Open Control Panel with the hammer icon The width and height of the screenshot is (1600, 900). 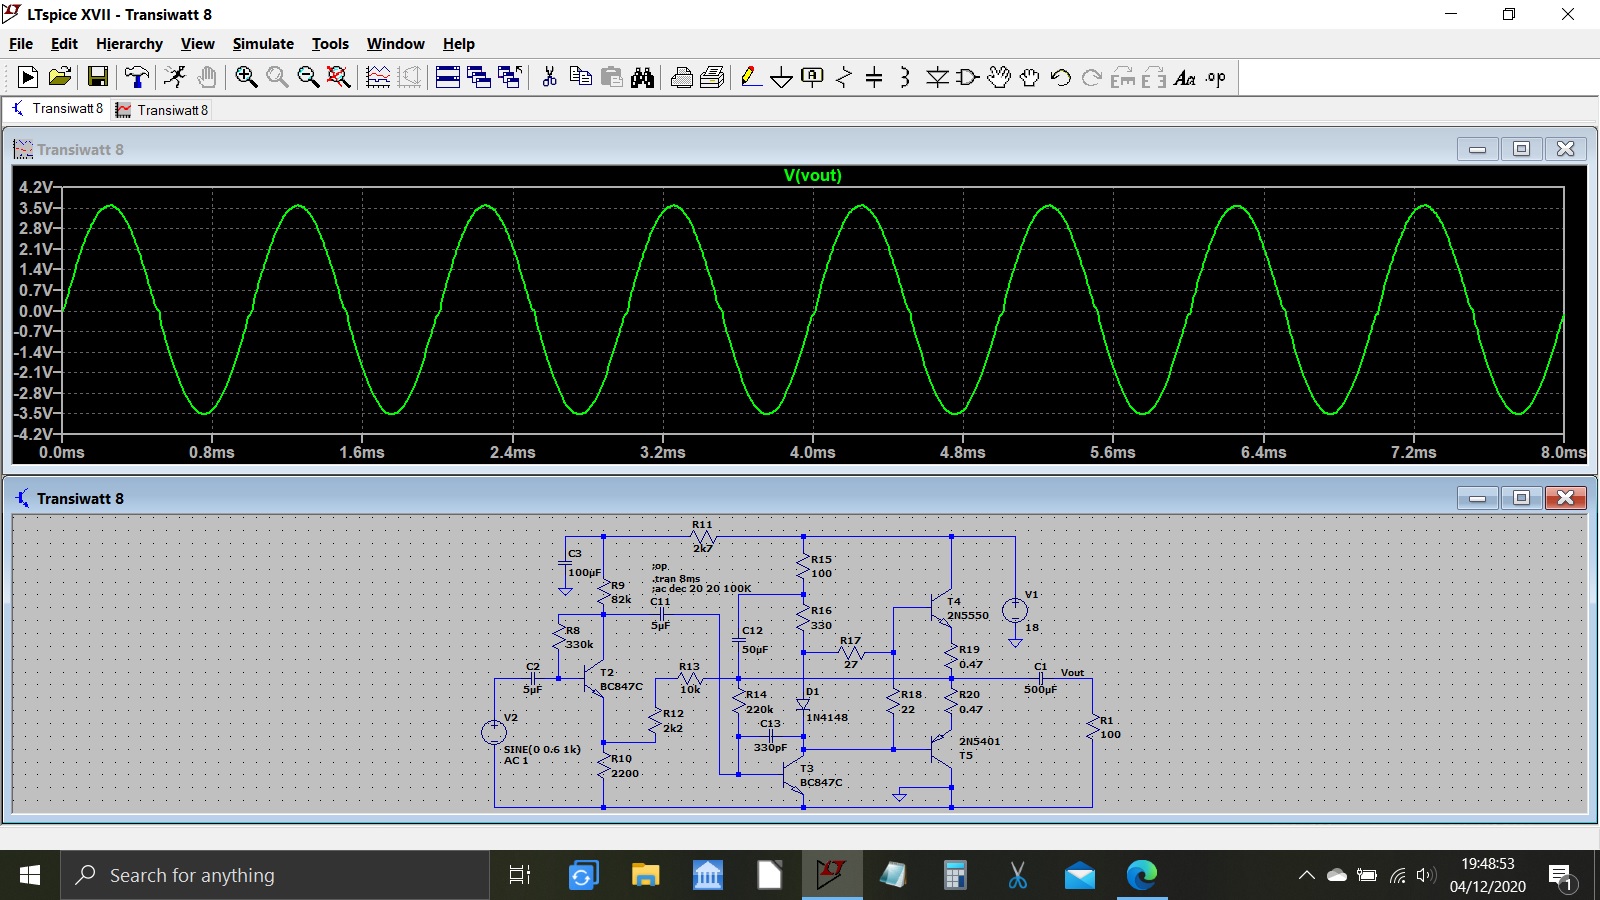[x=136, y=77]
